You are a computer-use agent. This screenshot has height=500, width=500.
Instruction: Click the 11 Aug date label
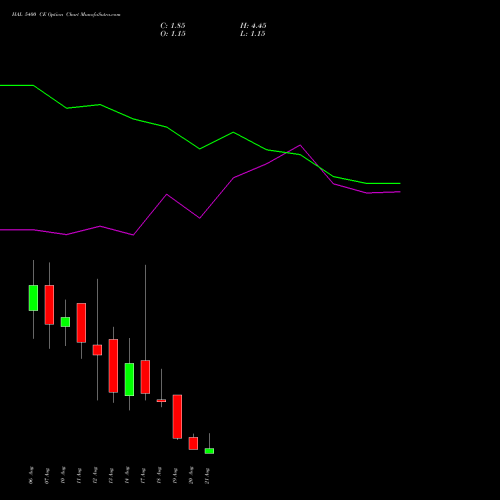click(79, 475)
